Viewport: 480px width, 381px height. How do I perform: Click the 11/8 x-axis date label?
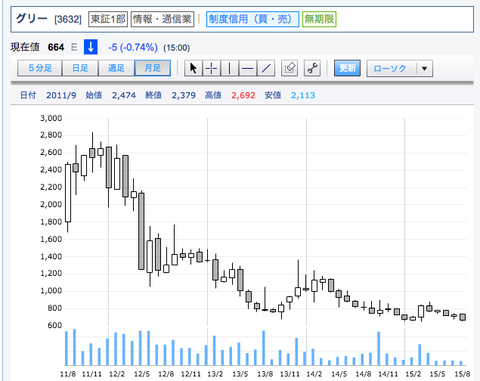(68, 374)
